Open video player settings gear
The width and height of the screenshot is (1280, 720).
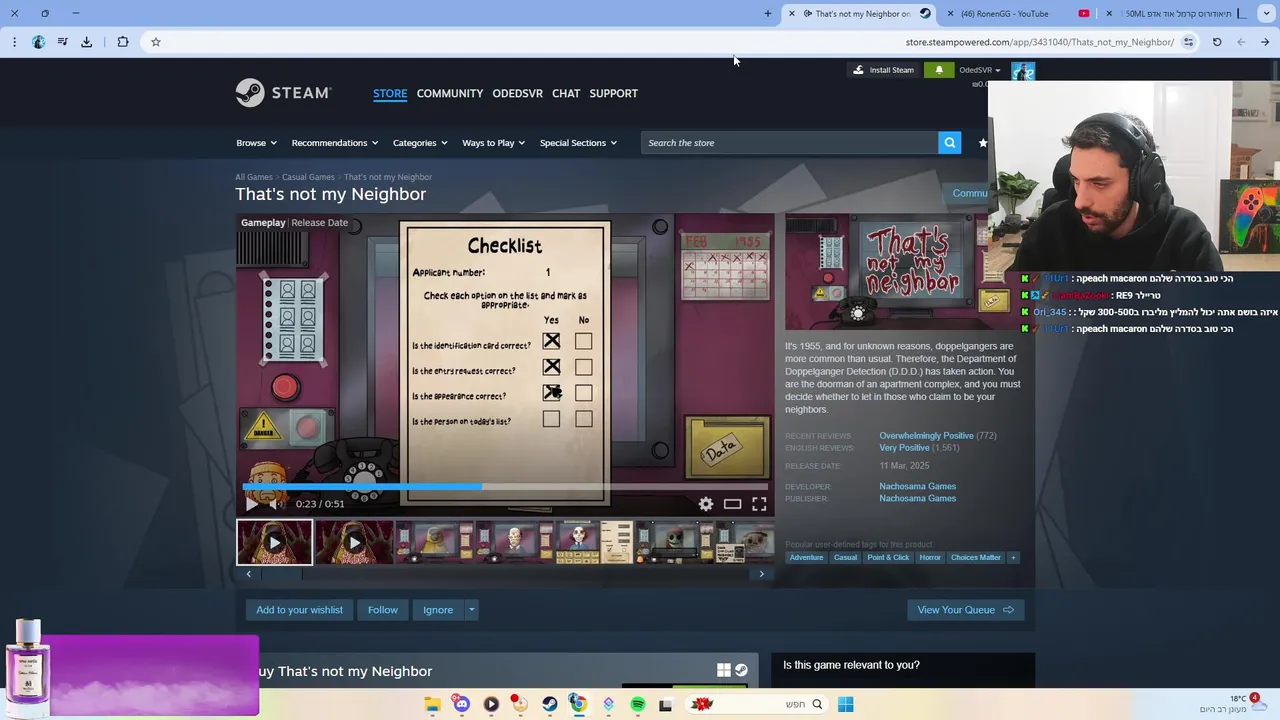(x=706, y=504)
